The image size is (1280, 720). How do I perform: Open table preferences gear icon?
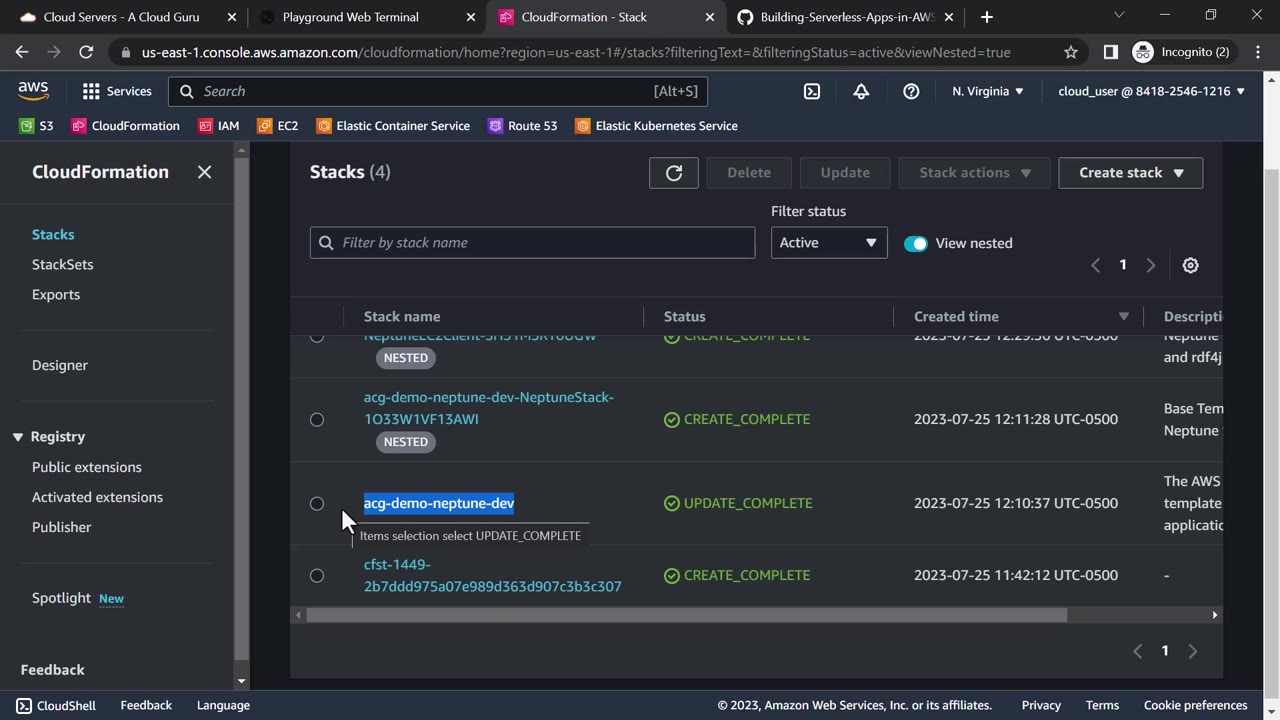(x=1190, y=265)
